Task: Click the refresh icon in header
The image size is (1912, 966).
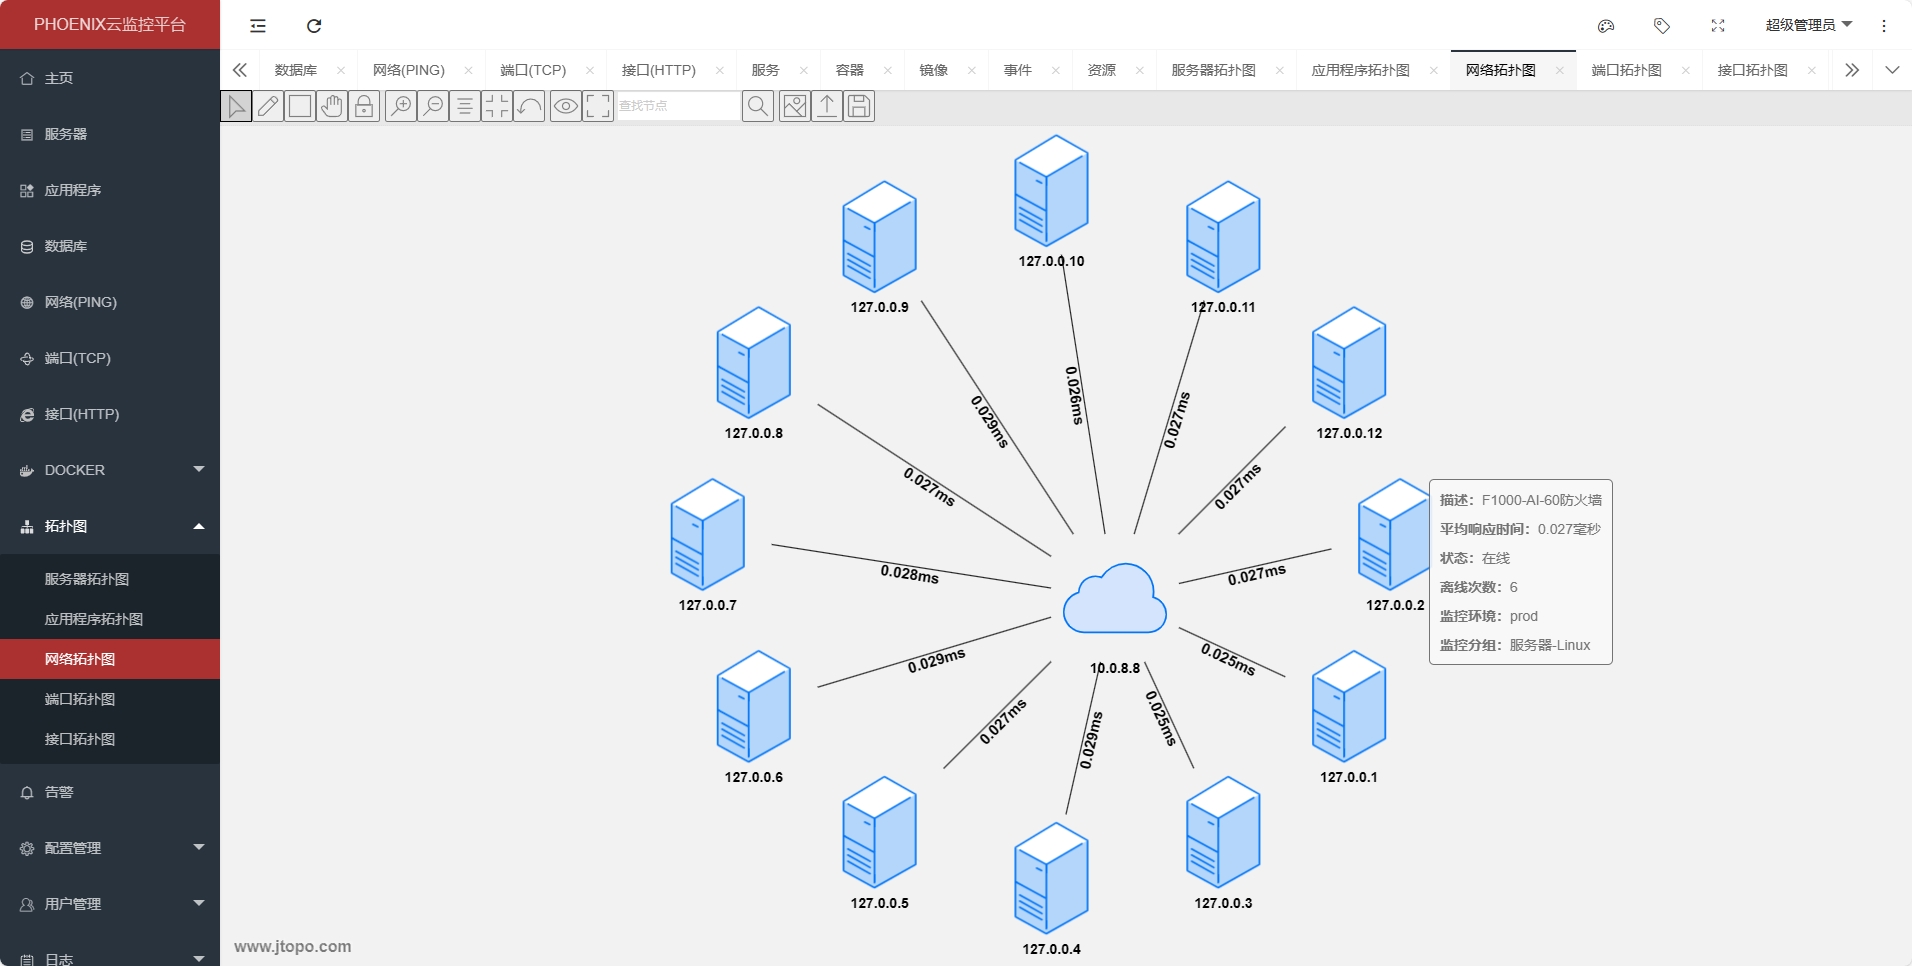Action: [x=314, y=26]
